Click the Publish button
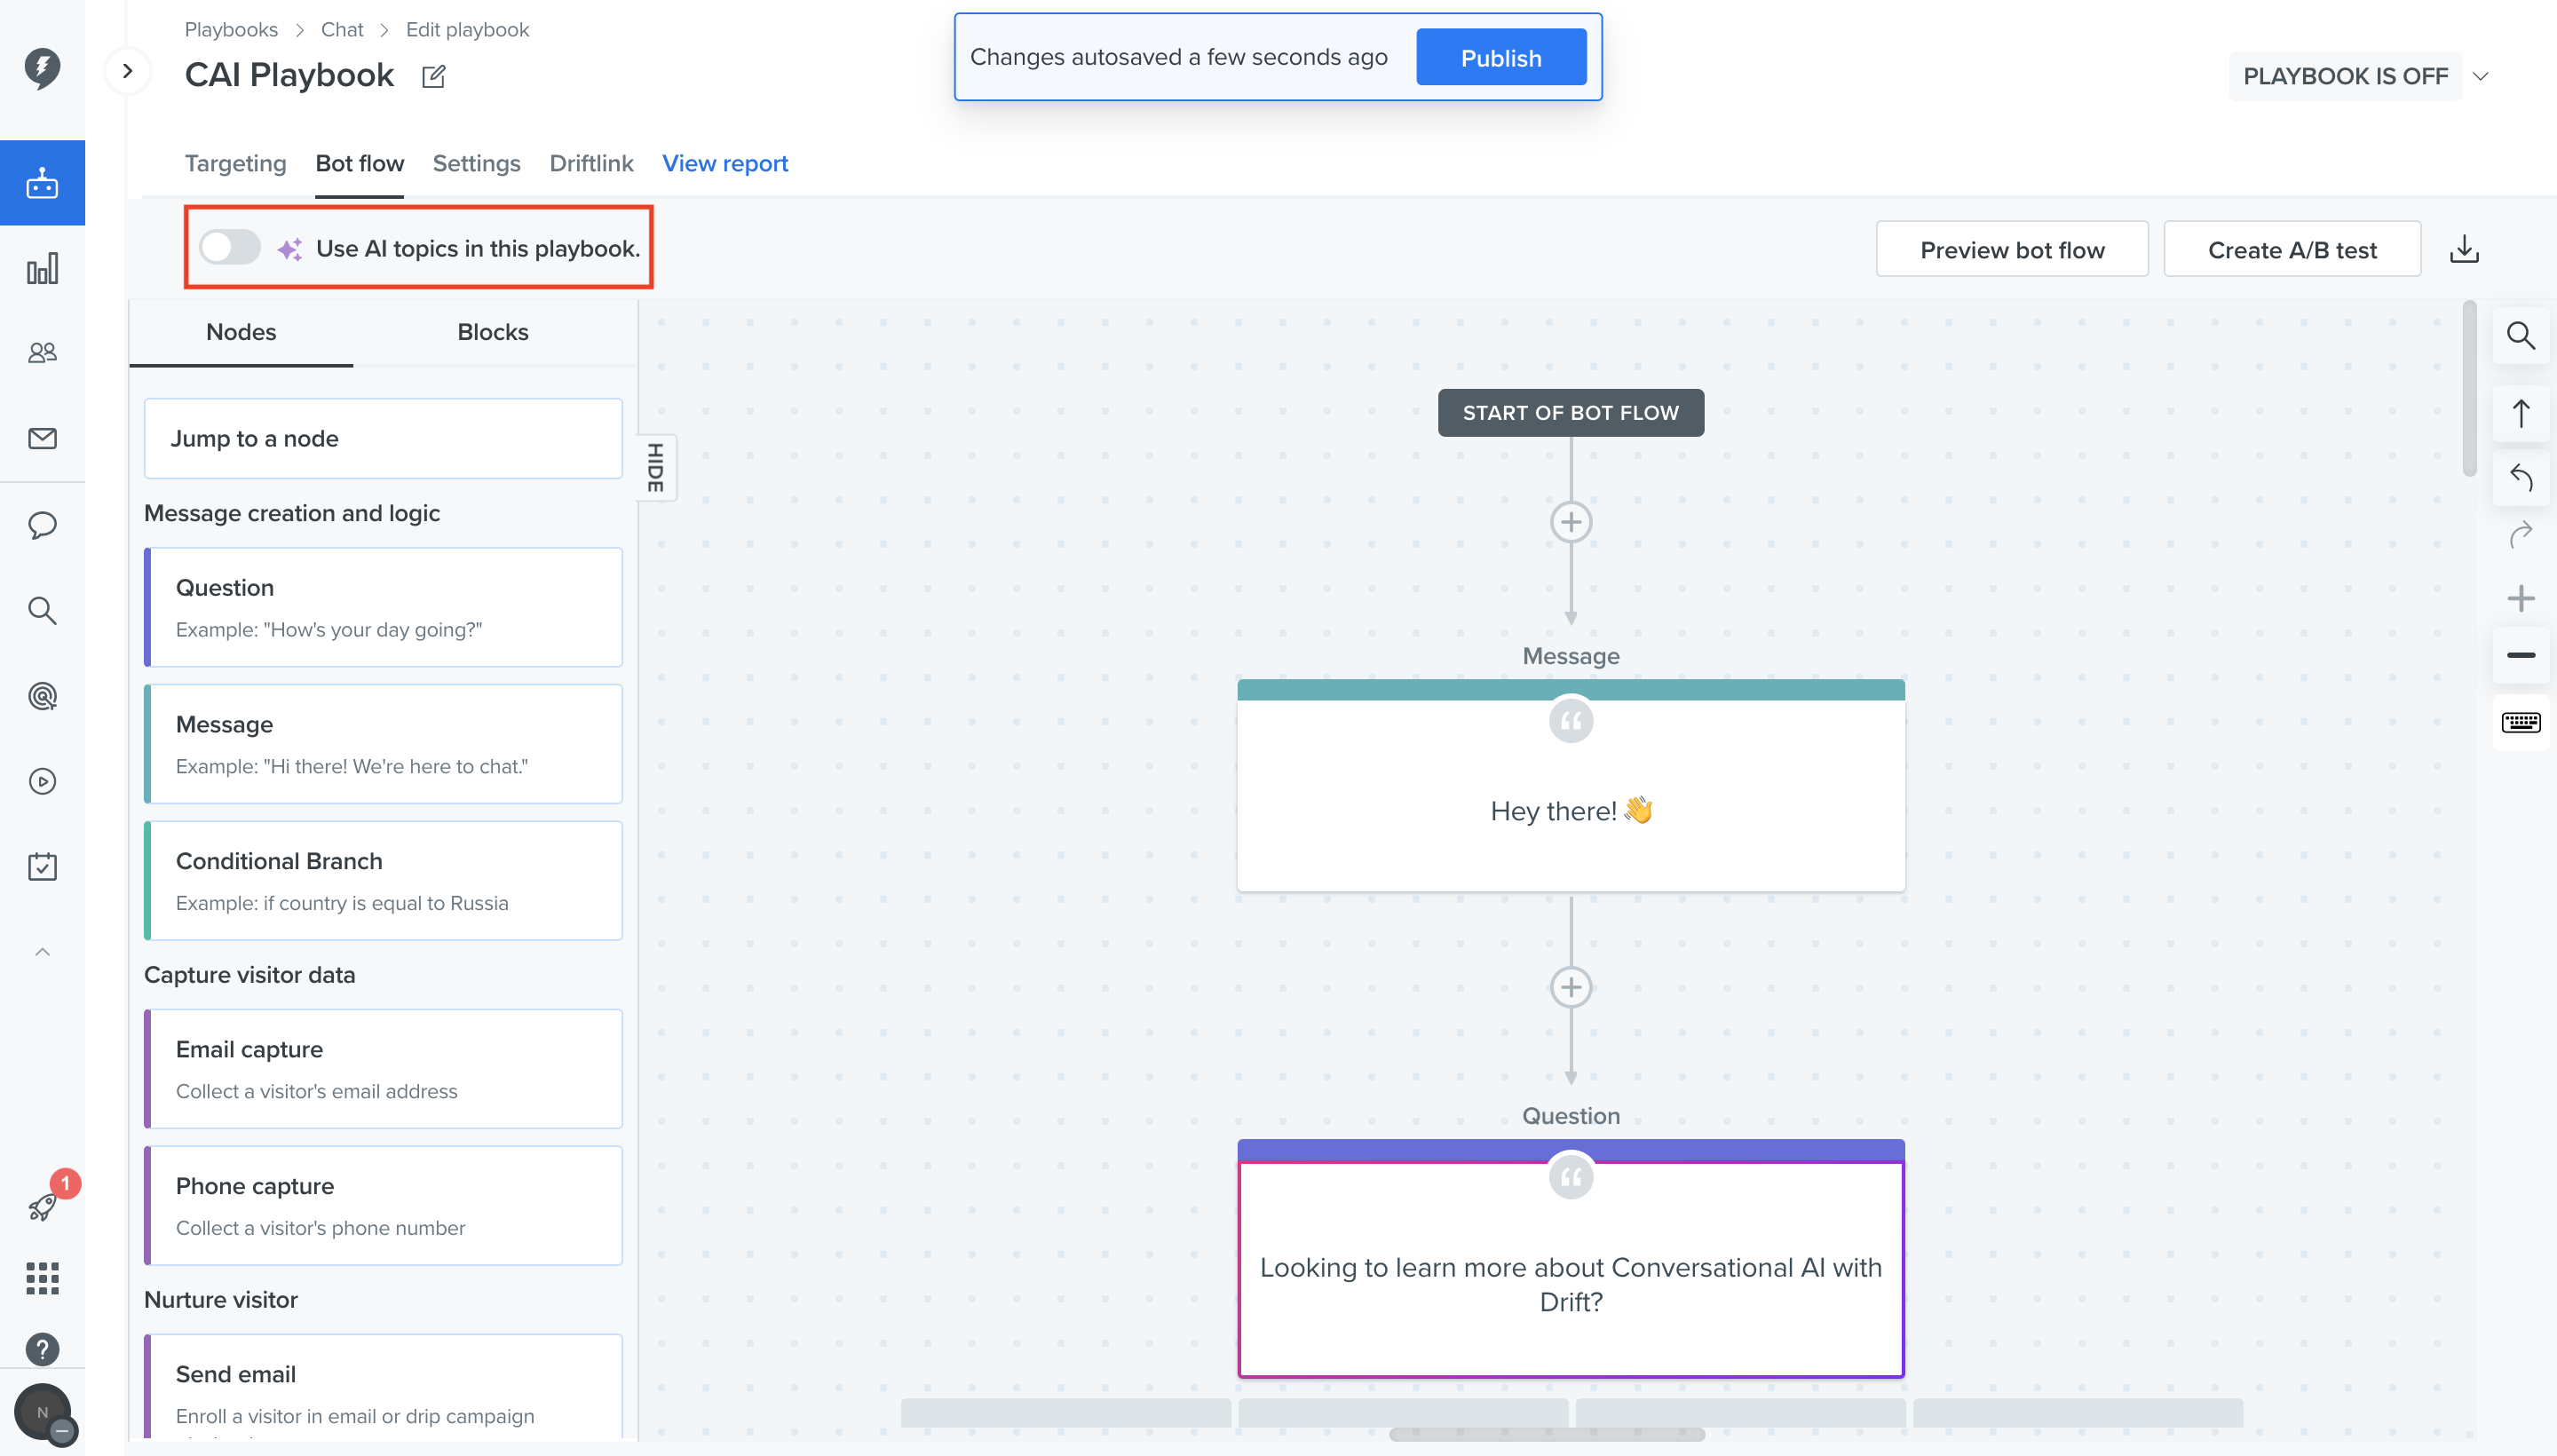2557x1456 pixels. point(1500,57)
